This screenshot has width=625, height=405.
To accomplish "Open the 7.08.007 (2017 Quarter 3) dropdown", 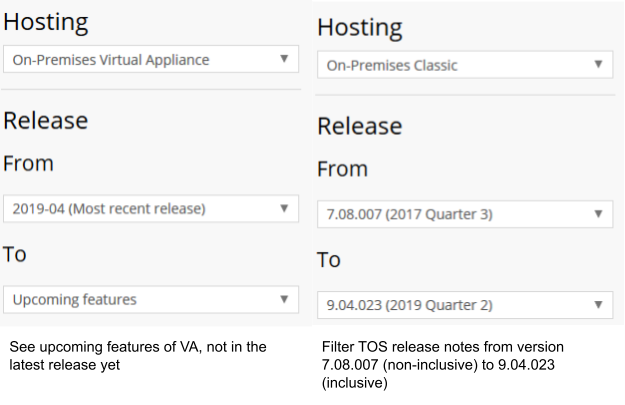I will [465, 214].
